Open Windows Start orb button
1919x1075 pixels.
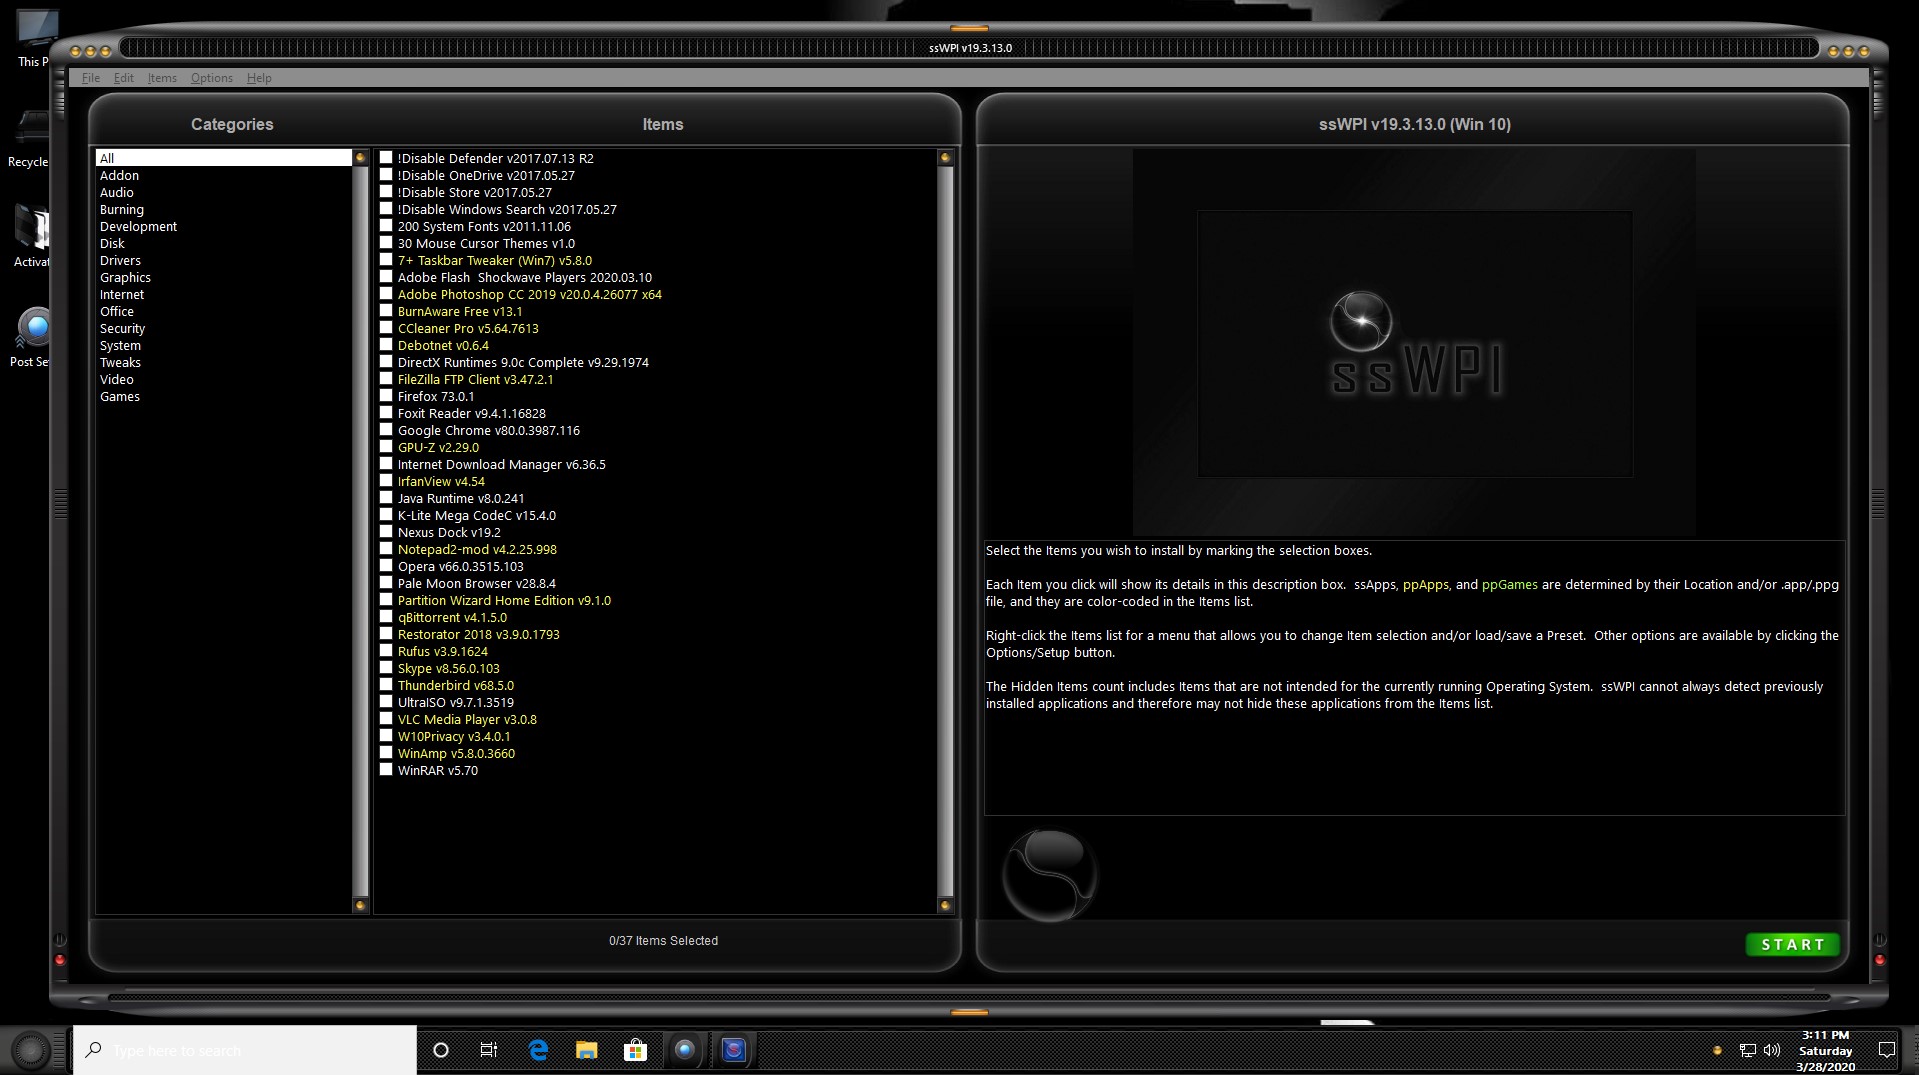pyautogui.click(x=31, y=1050)
